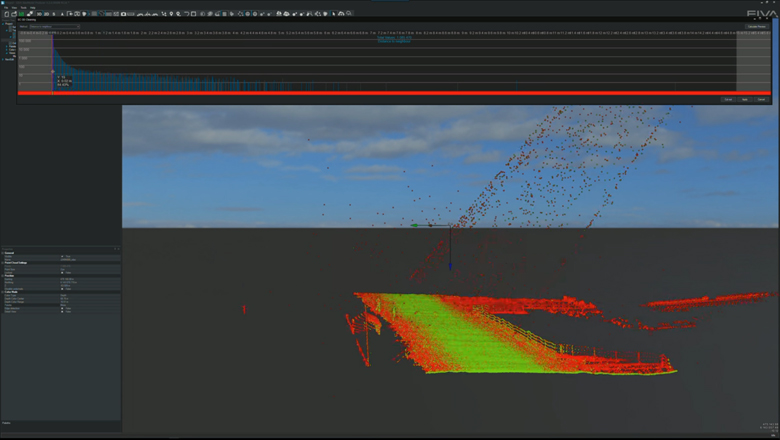Viewport: 780px width, 440px height.
Task: Open the Tools menu
Action: (x=23, y=7)
